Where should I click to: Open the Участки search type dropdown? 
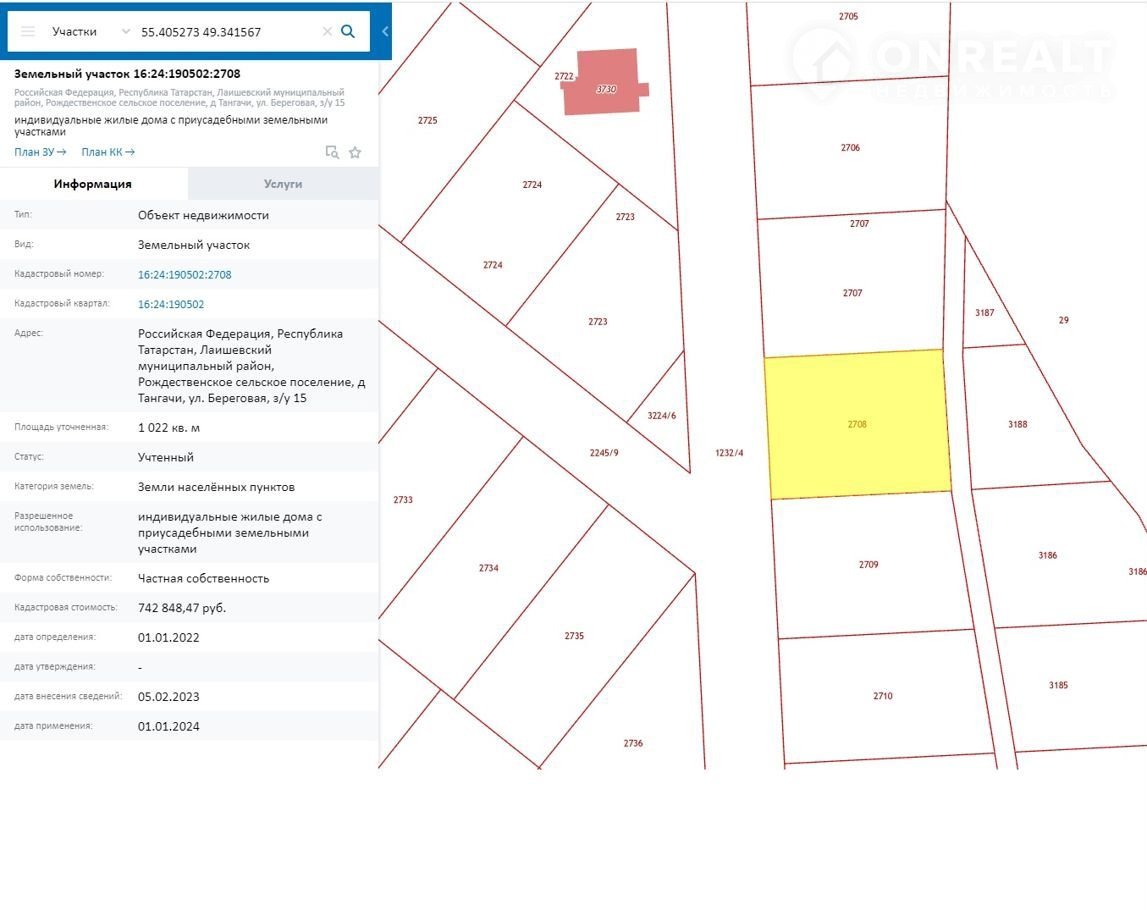click(90, 32)
